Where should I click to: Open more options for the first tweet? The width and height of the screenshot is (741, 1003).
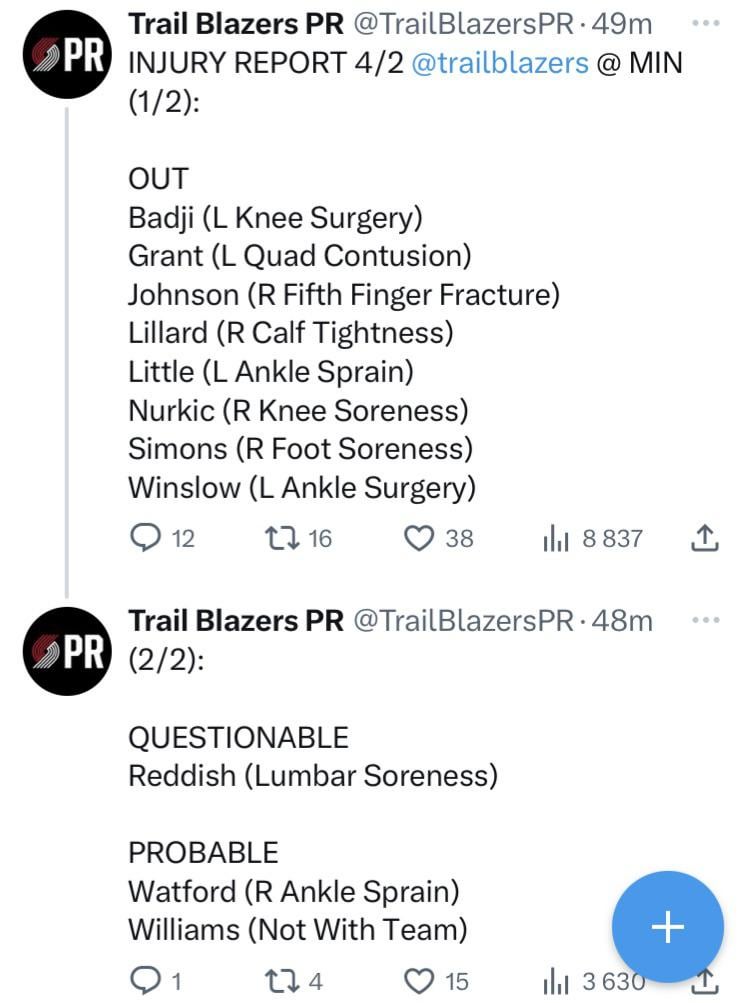point(705,22)
